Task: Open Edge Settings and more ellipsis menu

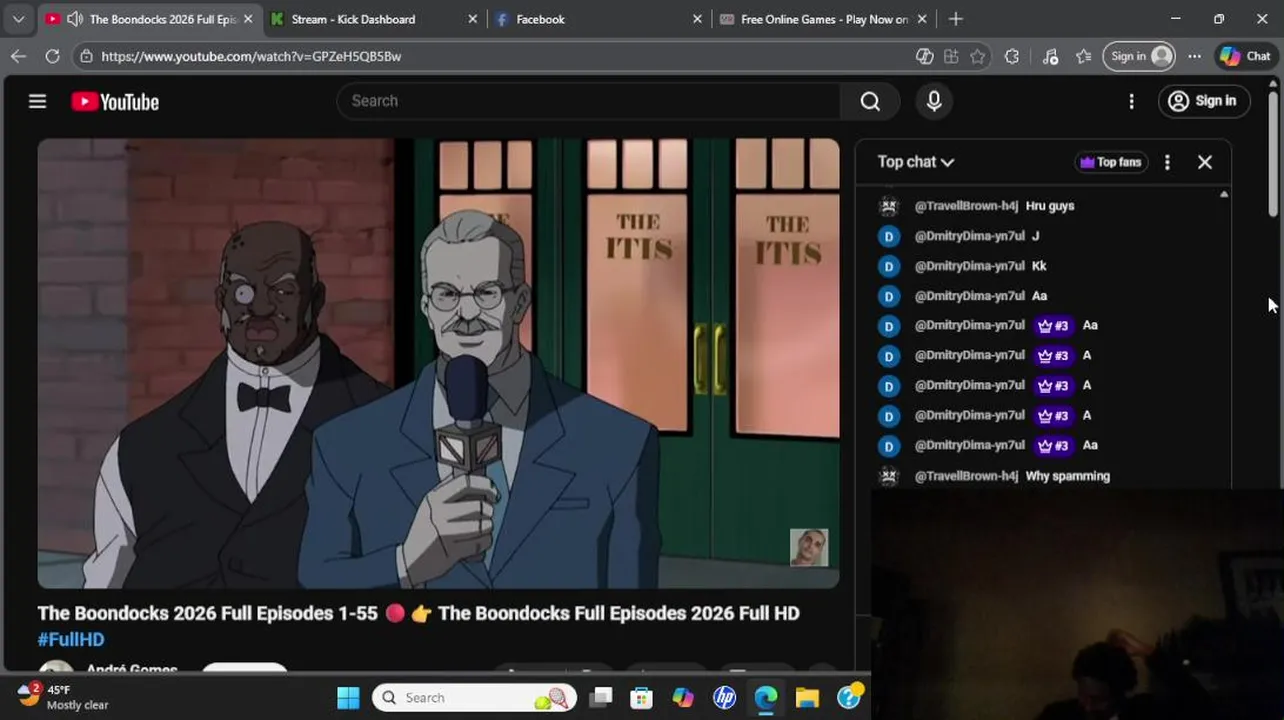Action: (x=1194, y=56)
